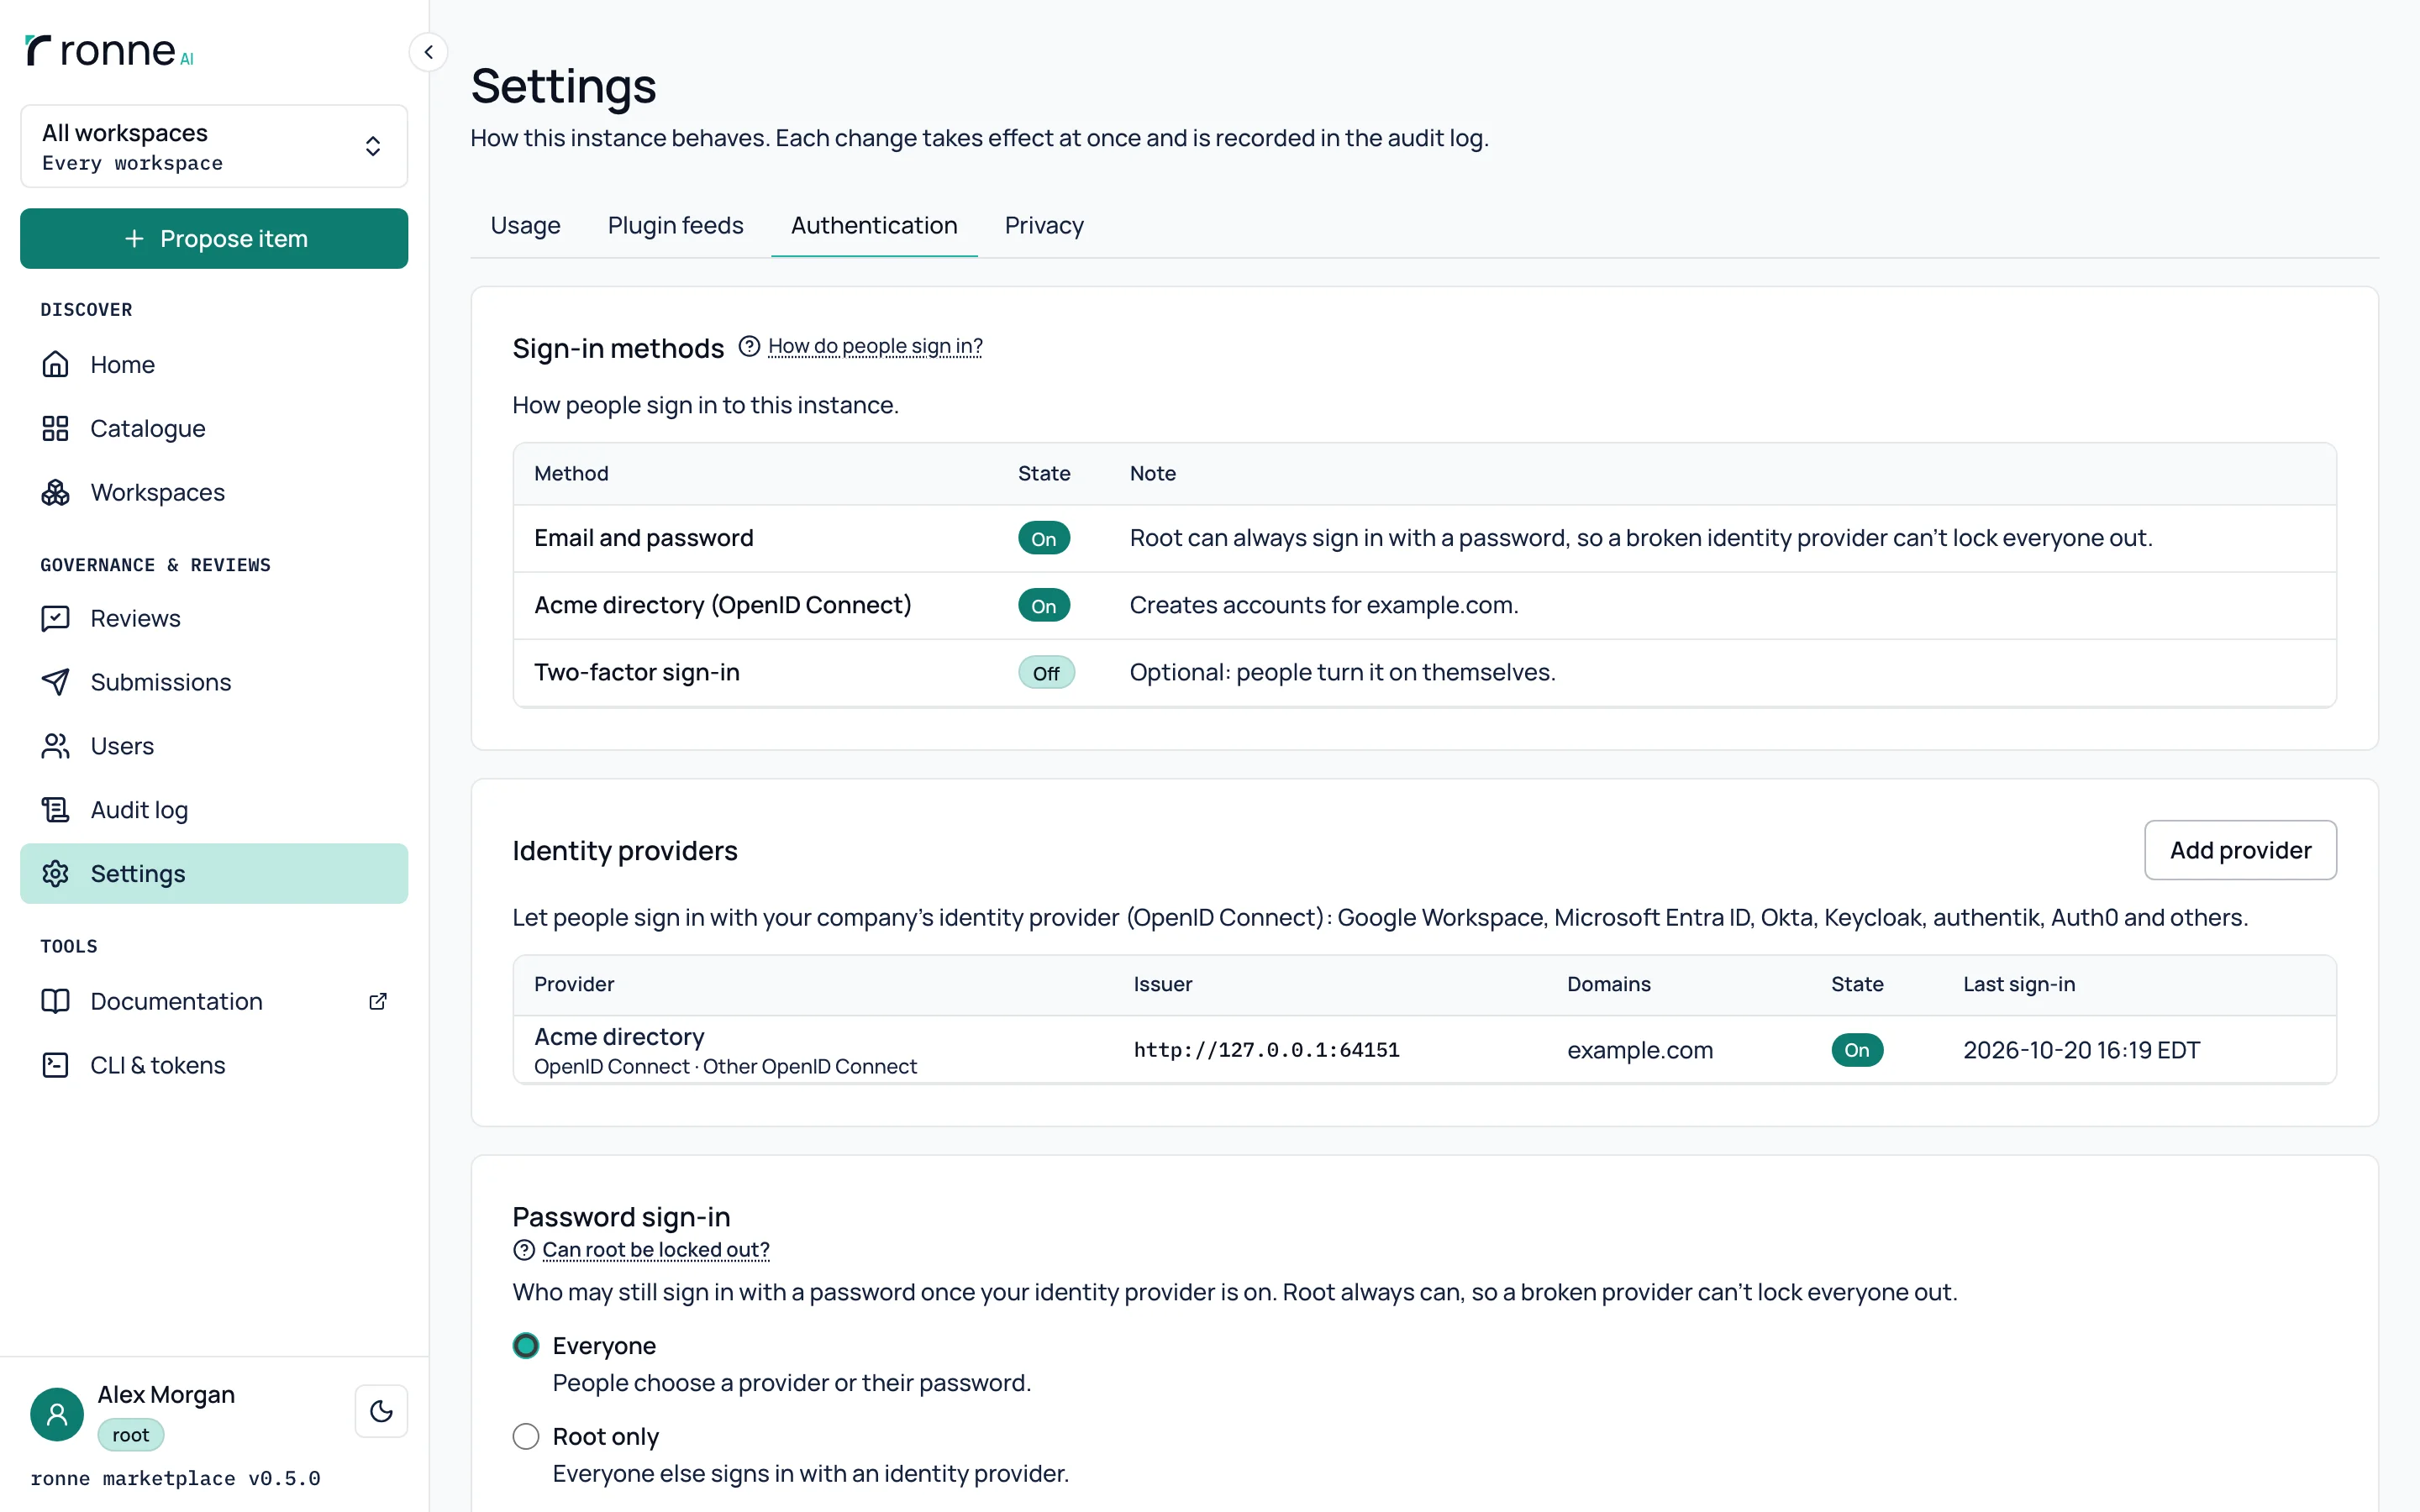Click the Off badge for Two-factor sign-in
The width and height of the screenshot is (2420, 1512).
point(1046,672)
